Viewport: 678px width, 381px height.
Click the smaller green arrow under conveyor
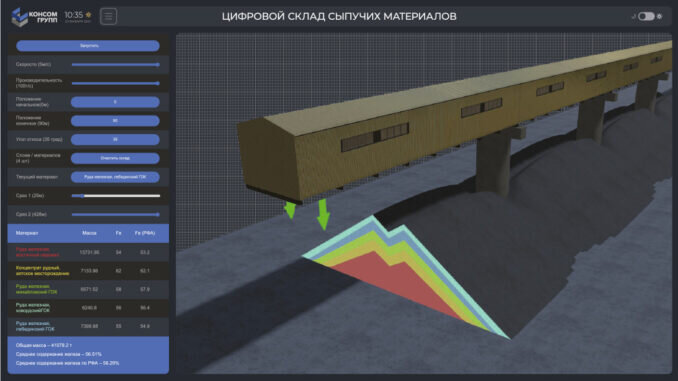290,210
